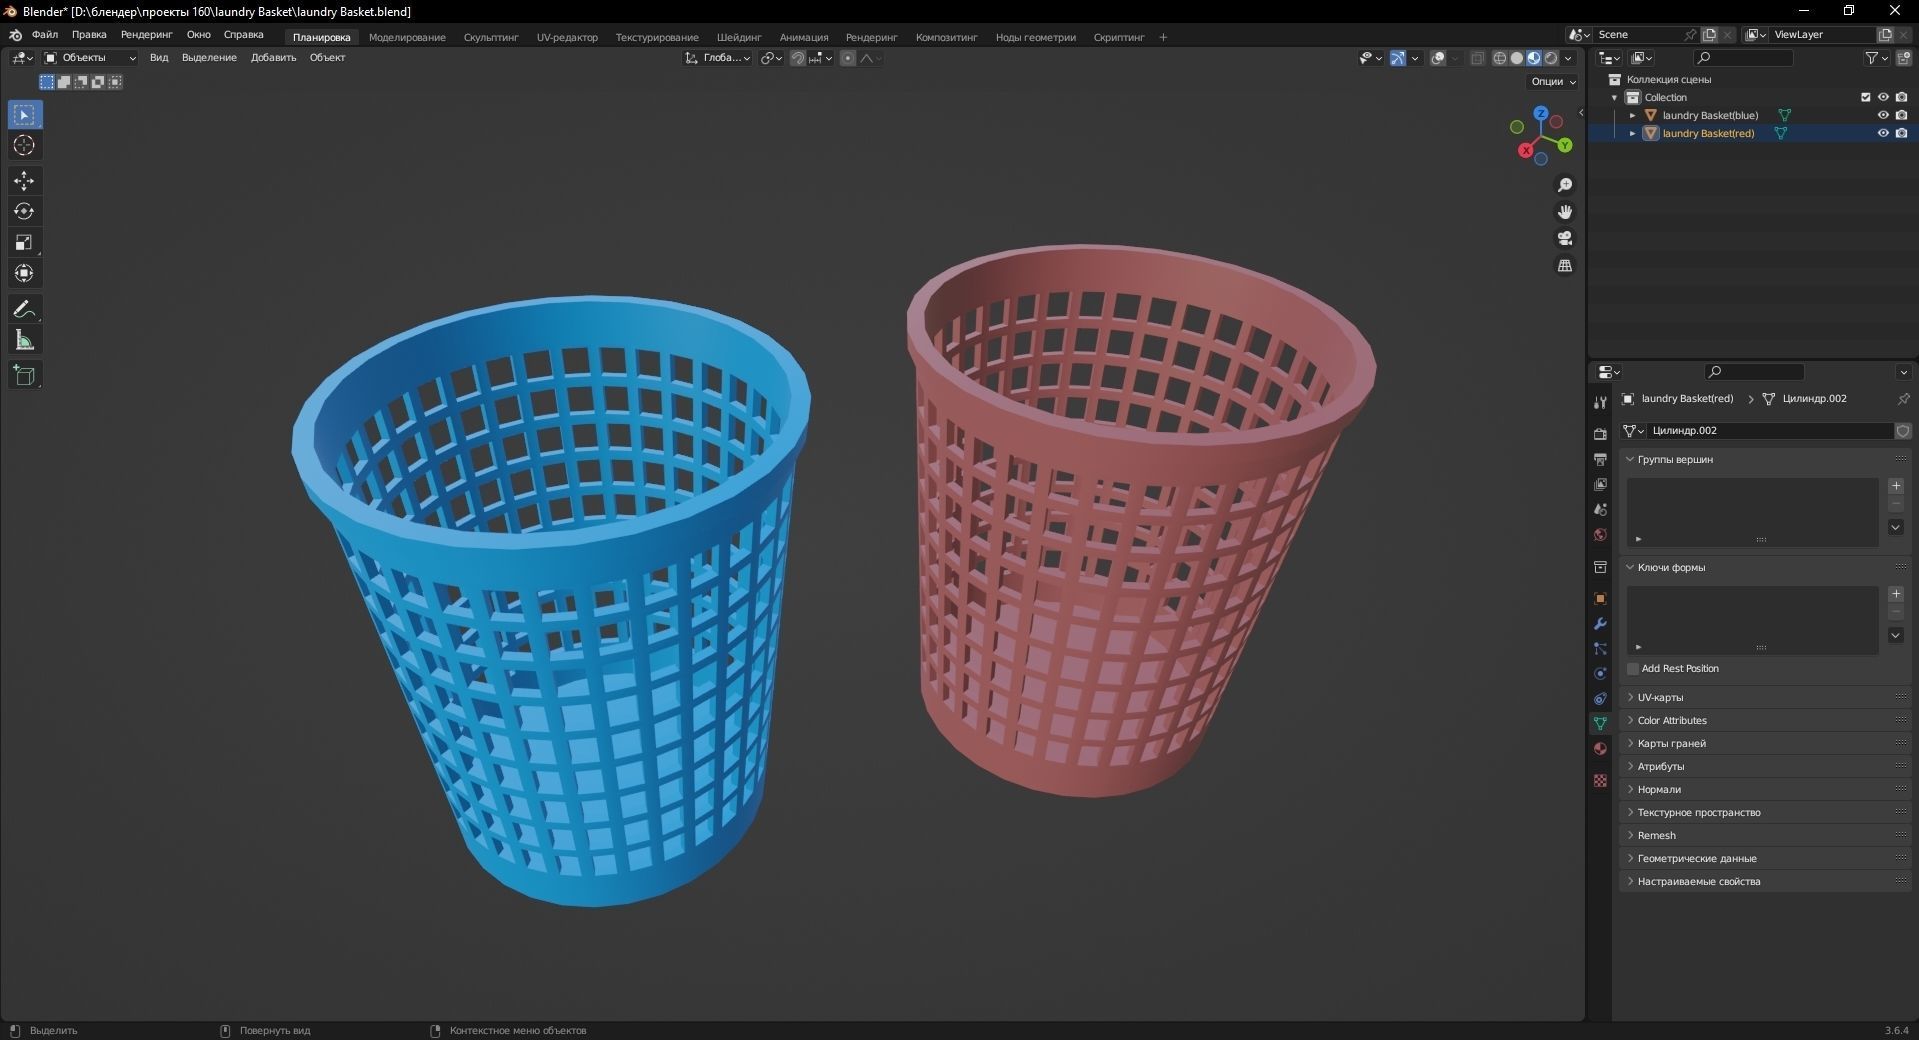Open the Object Constraints properties tab
This screenshot has height=1040, width=1919.
click(1600, 699)
